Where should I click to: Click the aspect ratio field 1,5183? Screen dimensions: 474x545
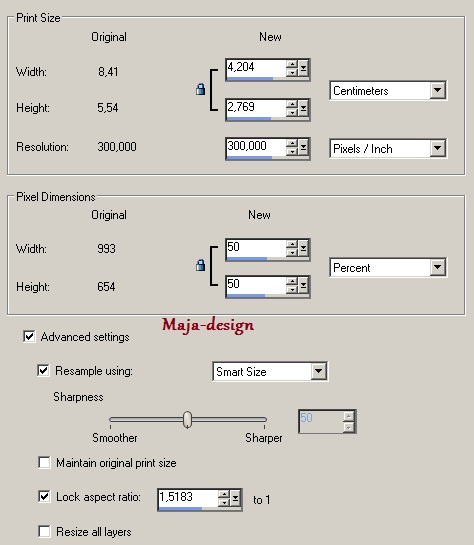188,499
